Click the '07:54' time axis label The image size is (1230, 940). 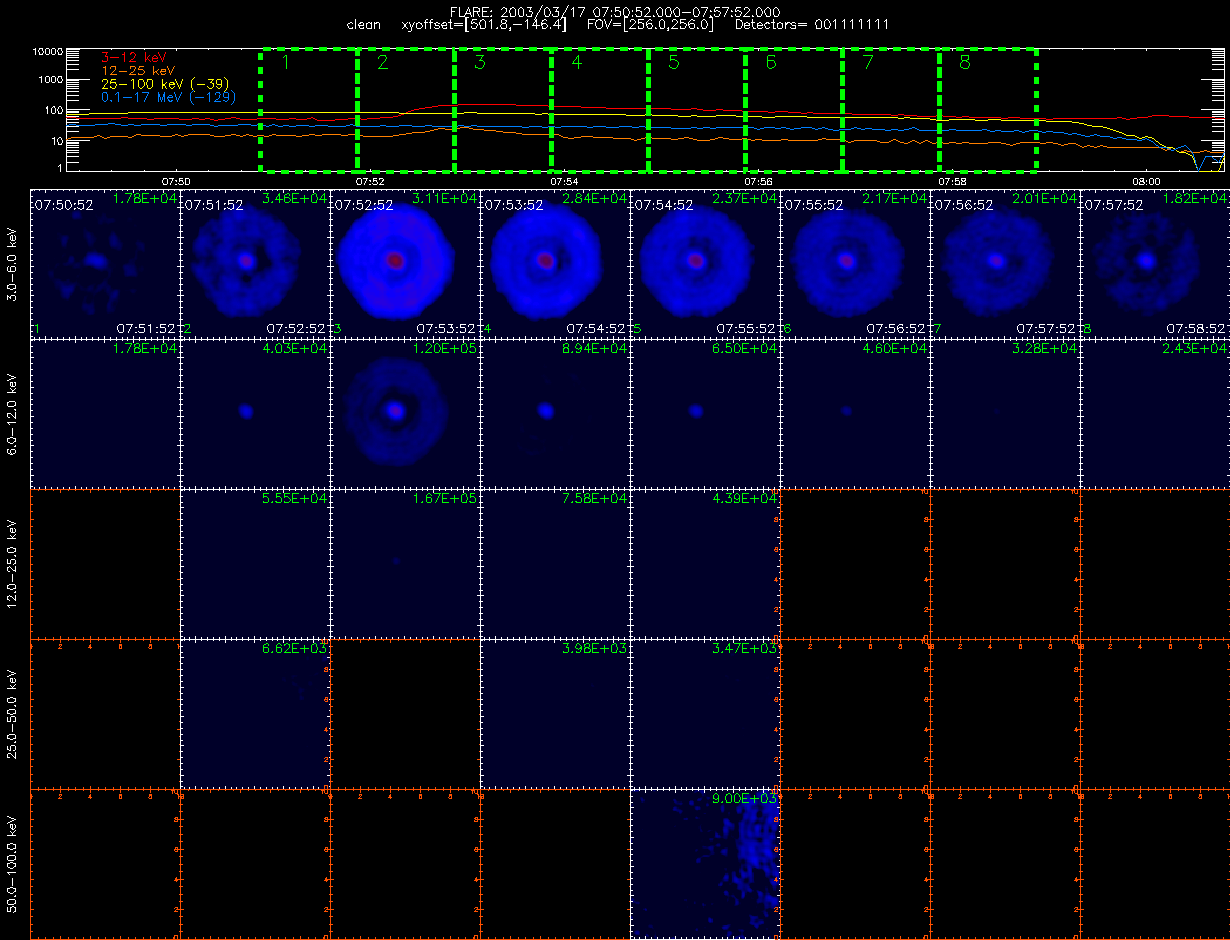(564, 181)
